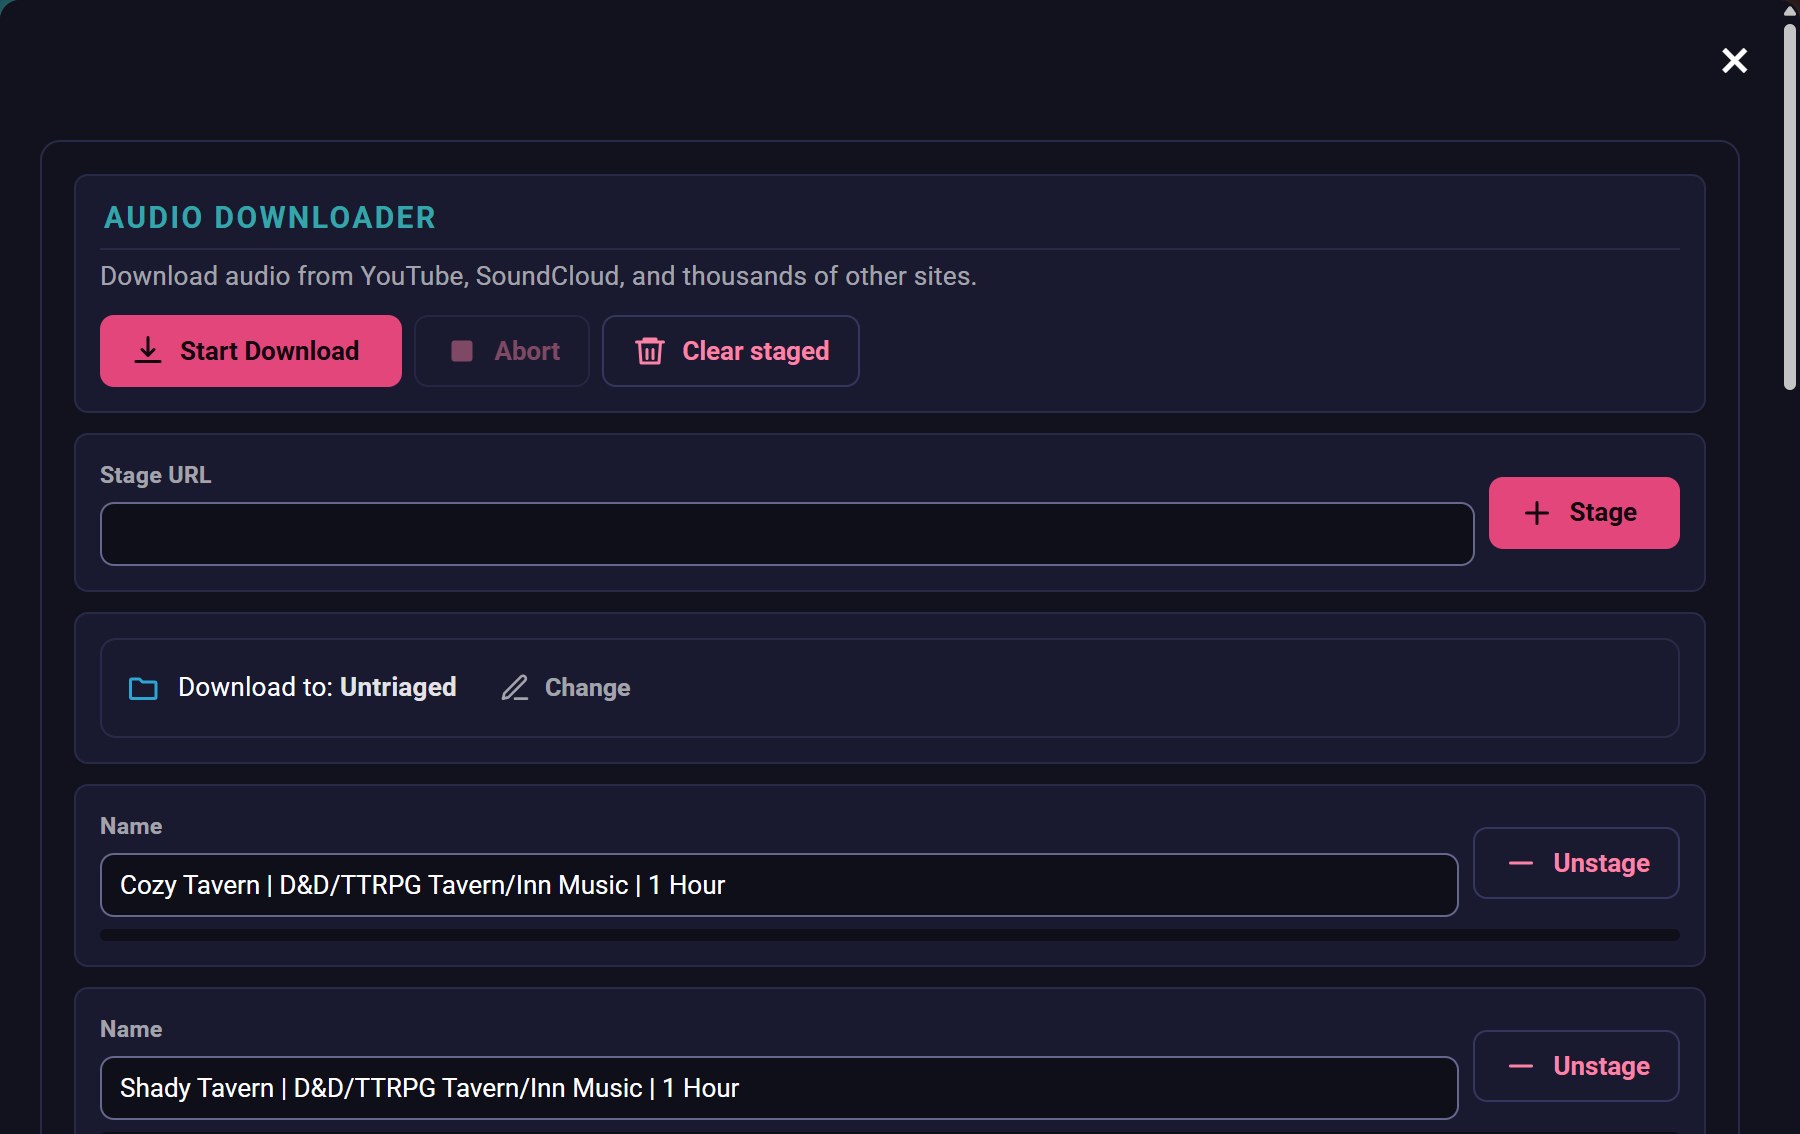Click the AUDIO DOWNLOADER heading
Screen dimensions: 1800x1134
click(270, 218)
